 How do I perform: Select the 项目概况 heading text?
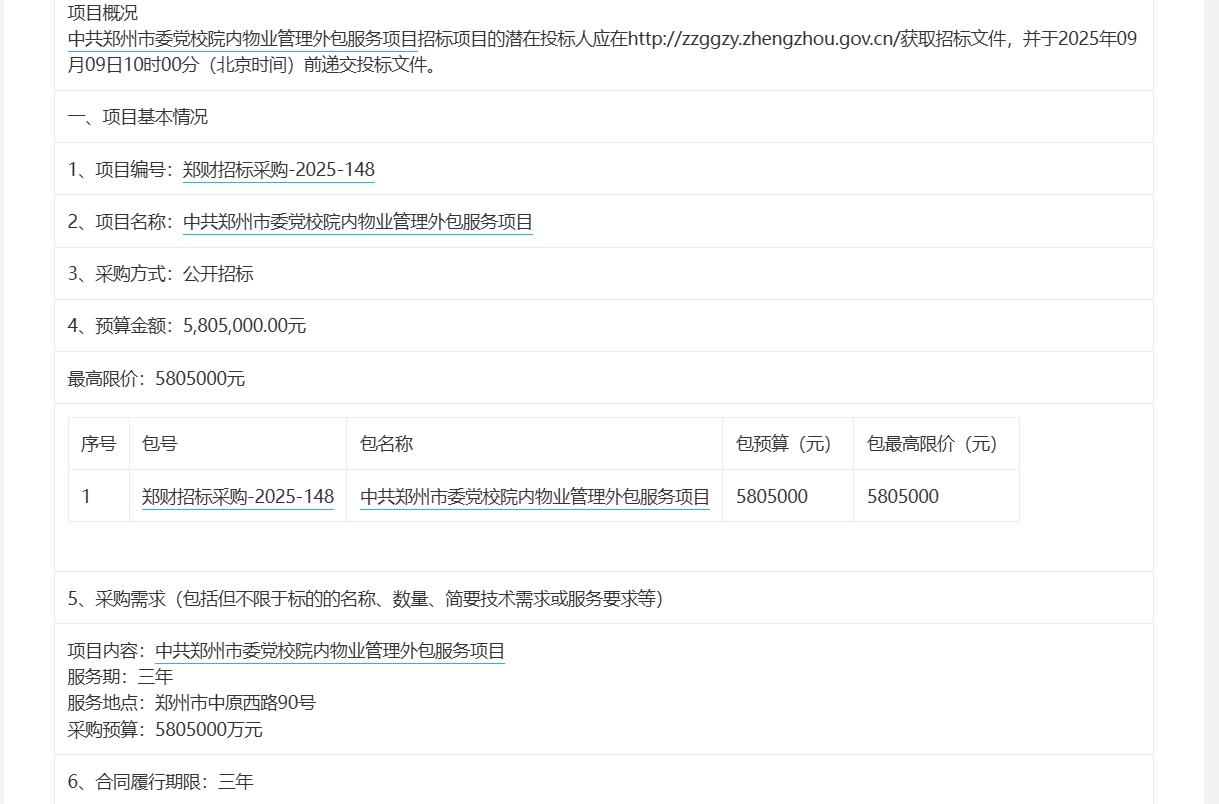click(103, 13)
